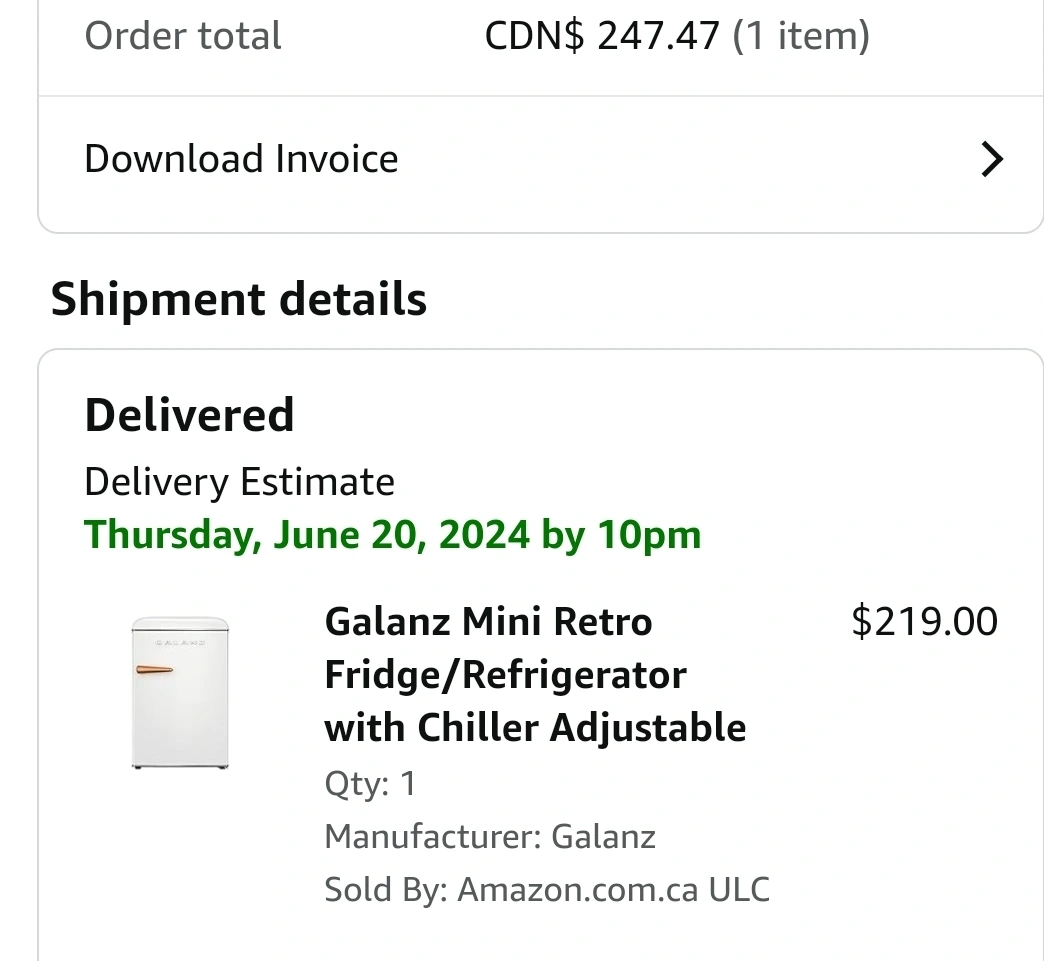This screenshot has height=961, width=1044.
Task: Click the Delivery Estimate label
Action: (x=239, y=482)
